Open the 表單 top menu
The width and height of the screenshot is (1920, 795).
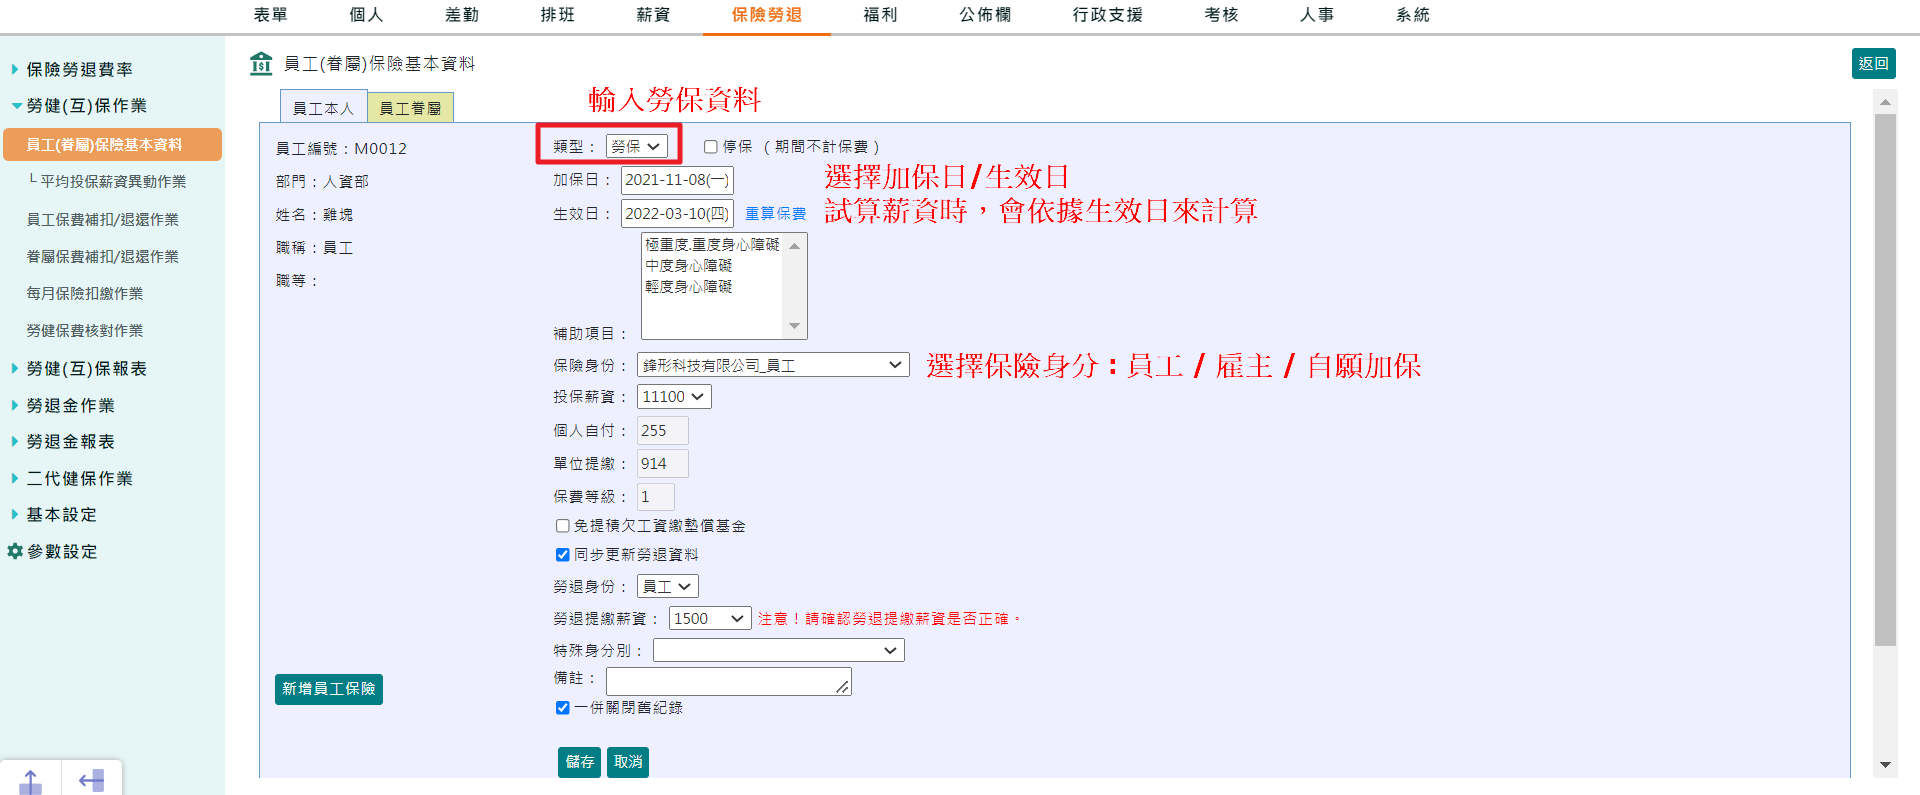pyautogui.click(x=271, y=15)
